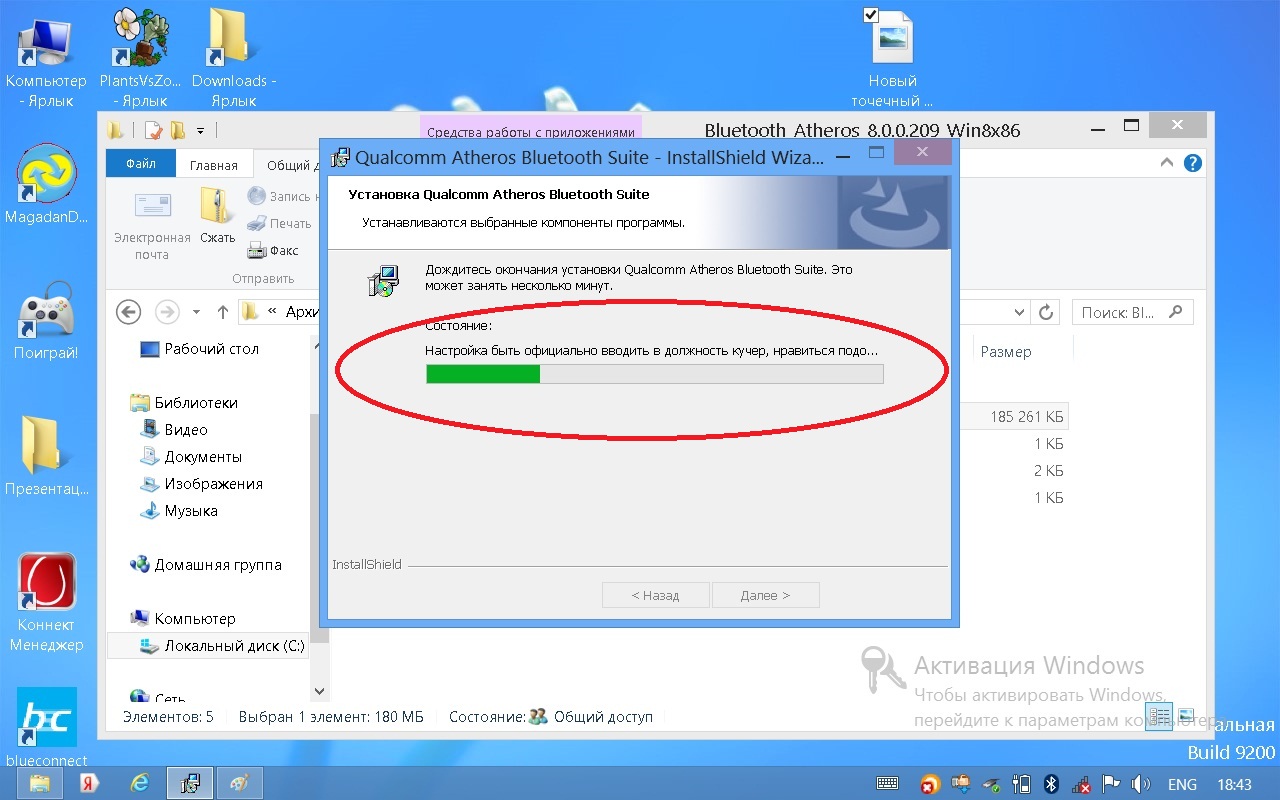This screenshot has width=1280, height=800.
Task: Select Локальный диск (C:) in navigation tree
Action: point(233,646)
